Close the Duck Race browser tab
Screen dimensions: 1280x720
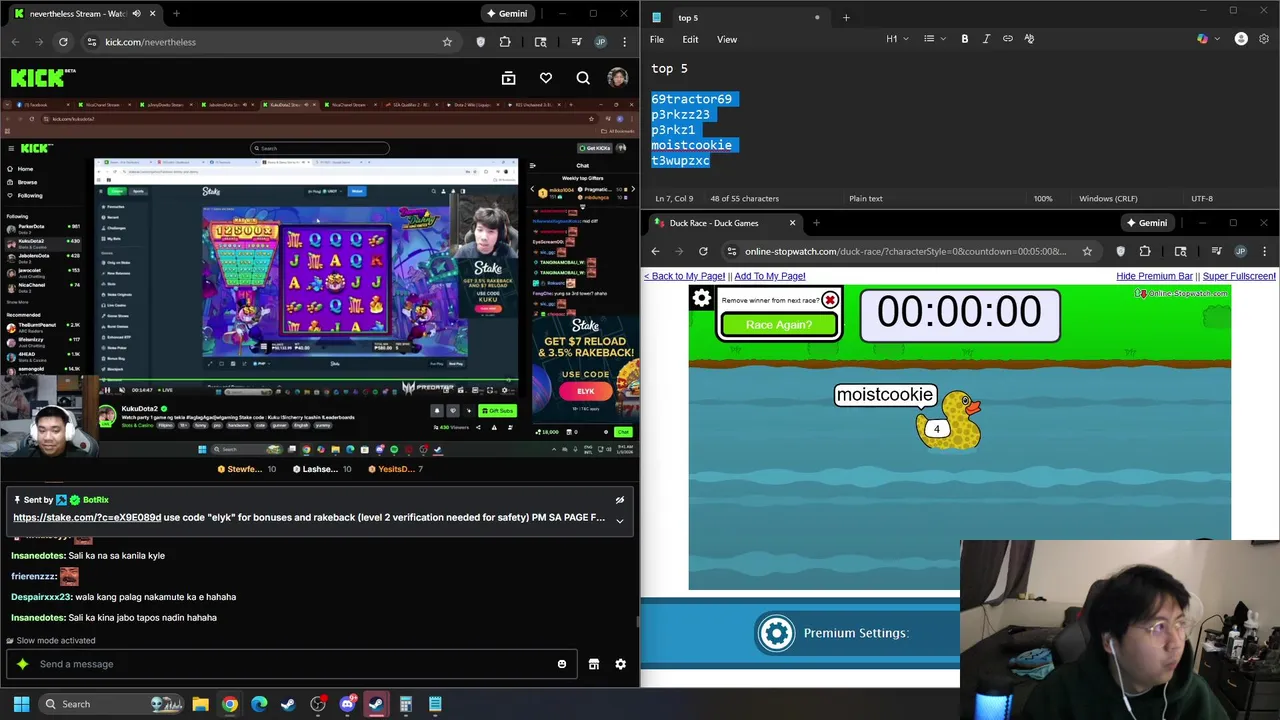792,223
